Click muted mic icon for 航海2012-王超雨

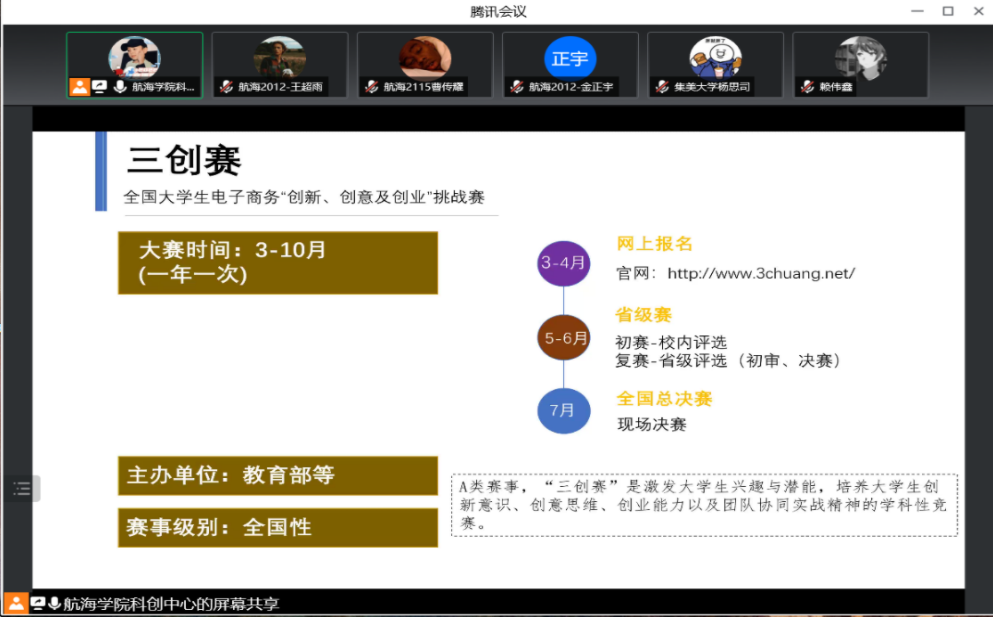pyautogui.click(x=227, y=87)
